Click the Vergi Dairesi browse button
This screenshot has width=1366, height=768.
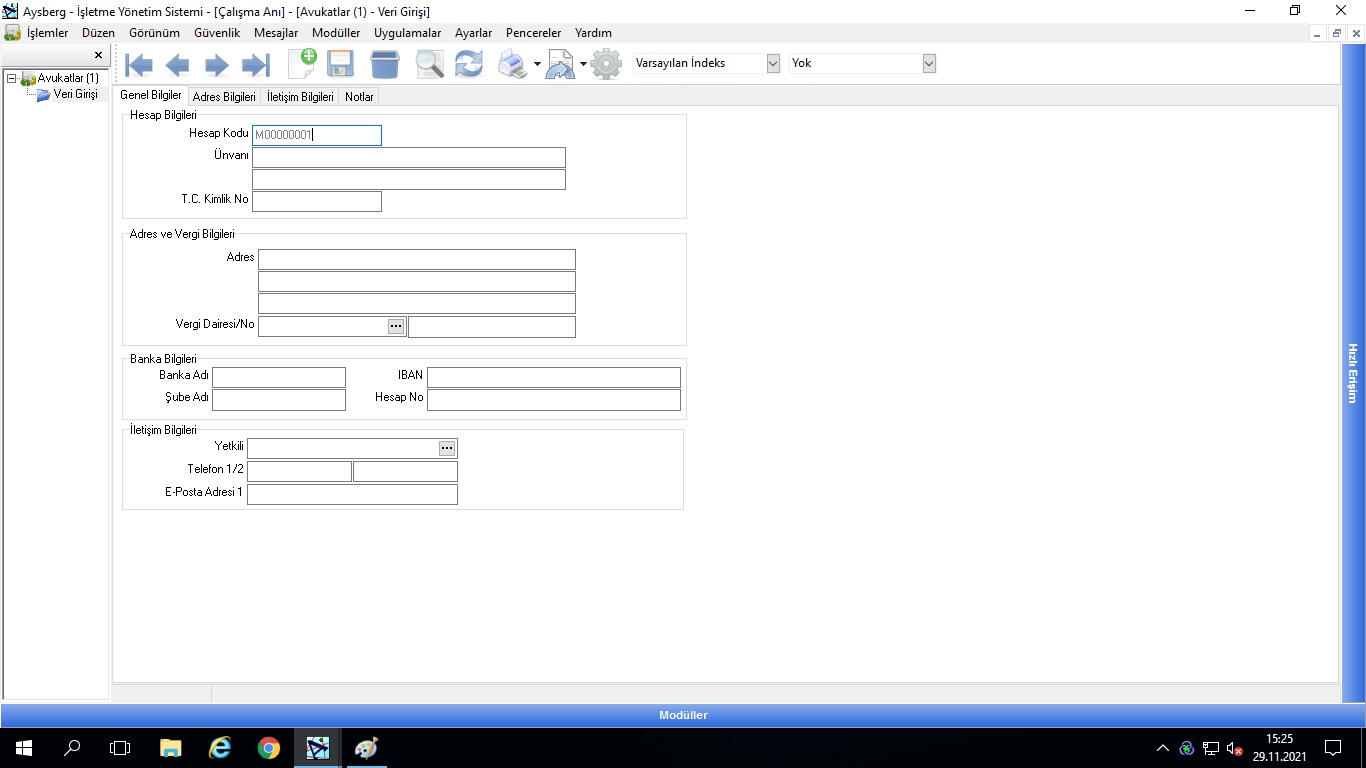tap(396, 326)
